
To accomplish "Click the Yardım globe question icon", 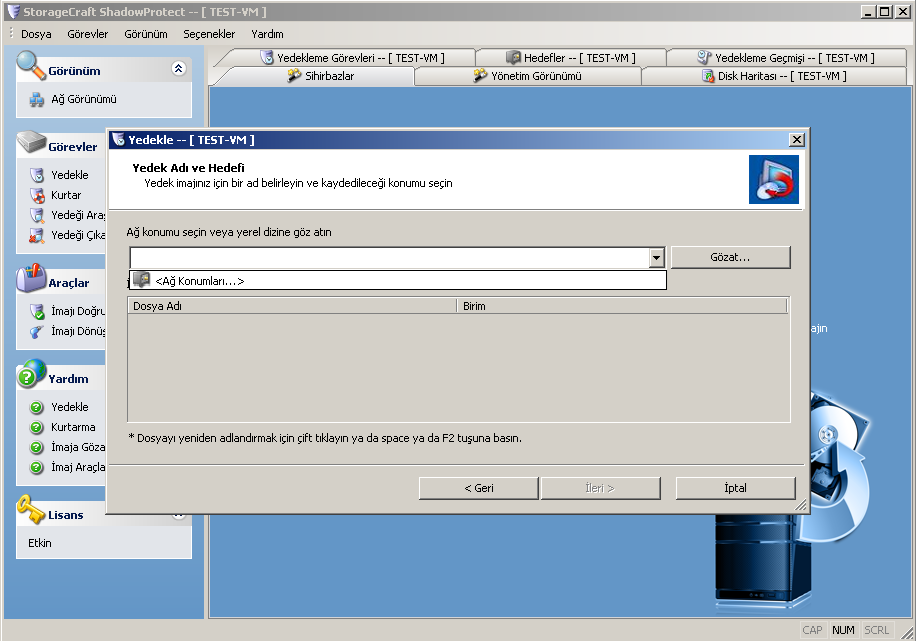I will tap(31, 374).
